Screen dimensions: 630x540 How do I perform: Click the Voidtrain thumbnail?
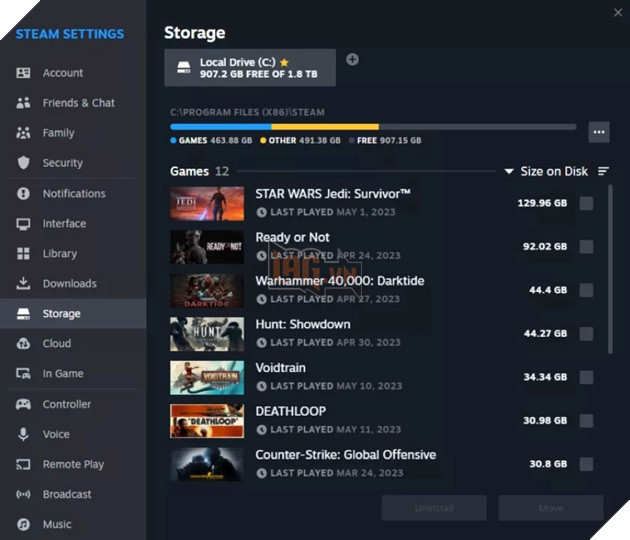(x=207, y=377)
